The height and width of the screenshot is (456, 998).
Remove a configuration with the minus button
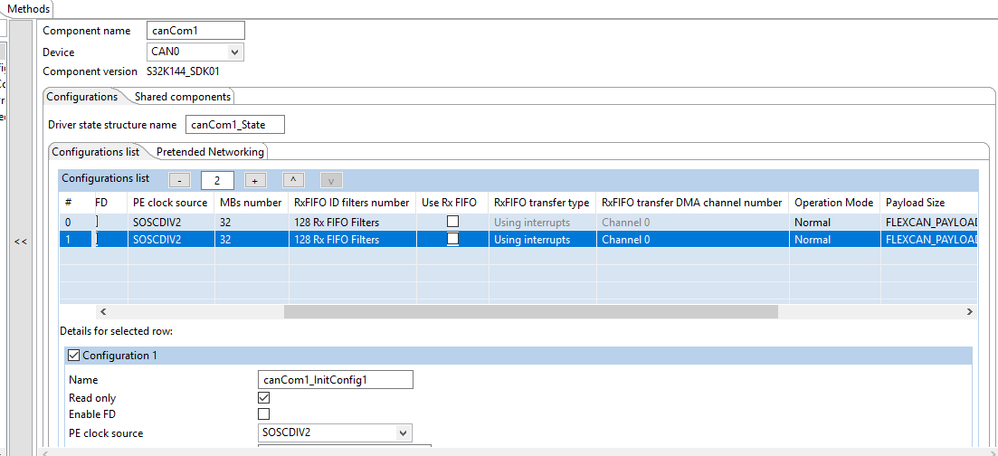(x=179, y=181)
